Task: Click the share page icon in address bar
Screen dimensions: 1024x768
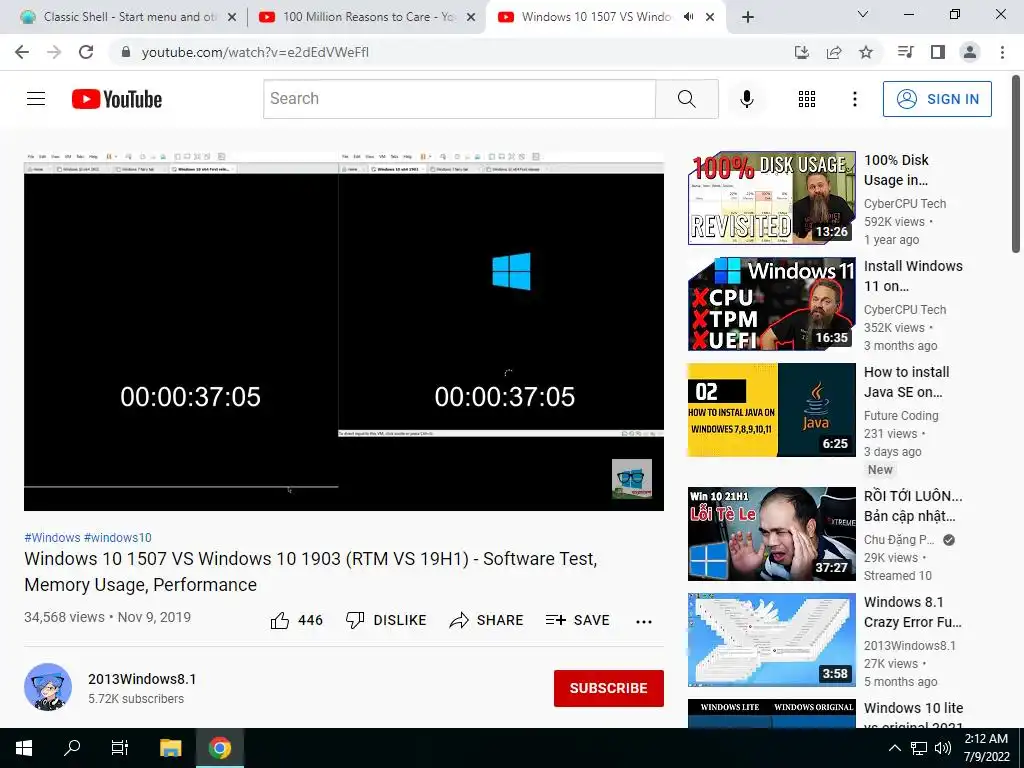Action: [x=834, y=52]
